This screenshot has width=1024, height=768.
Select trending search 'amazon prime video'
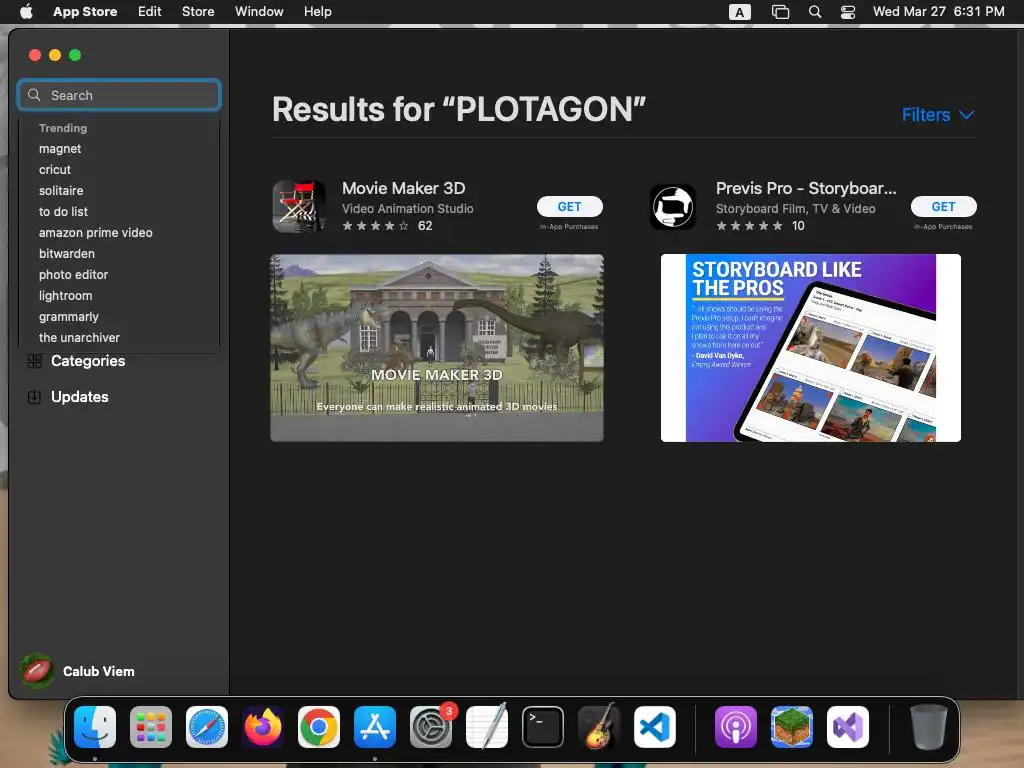(x=95, y=232)
